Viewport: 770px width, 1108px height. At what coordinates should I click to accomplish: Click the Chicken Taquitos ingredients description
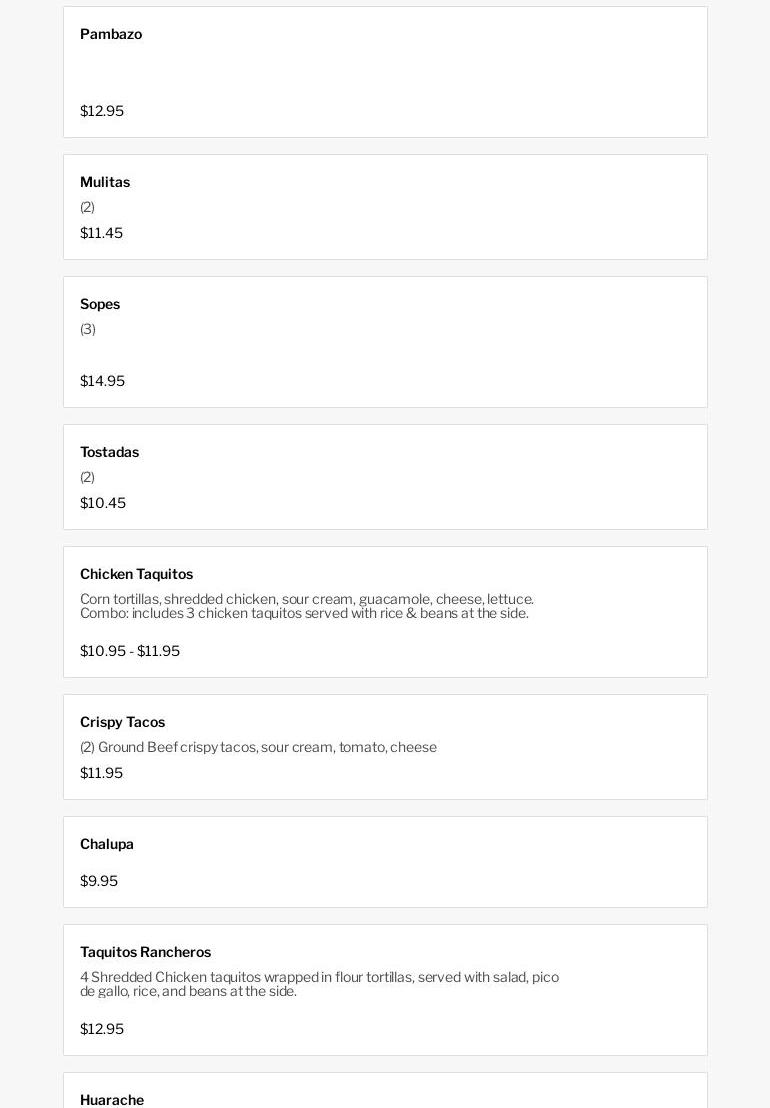[x=306, y=606]
